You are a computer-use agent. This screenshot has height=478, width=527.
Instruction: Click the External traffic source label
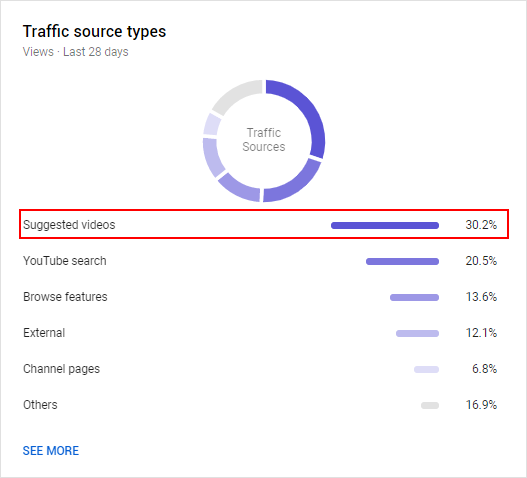[44, 333]
